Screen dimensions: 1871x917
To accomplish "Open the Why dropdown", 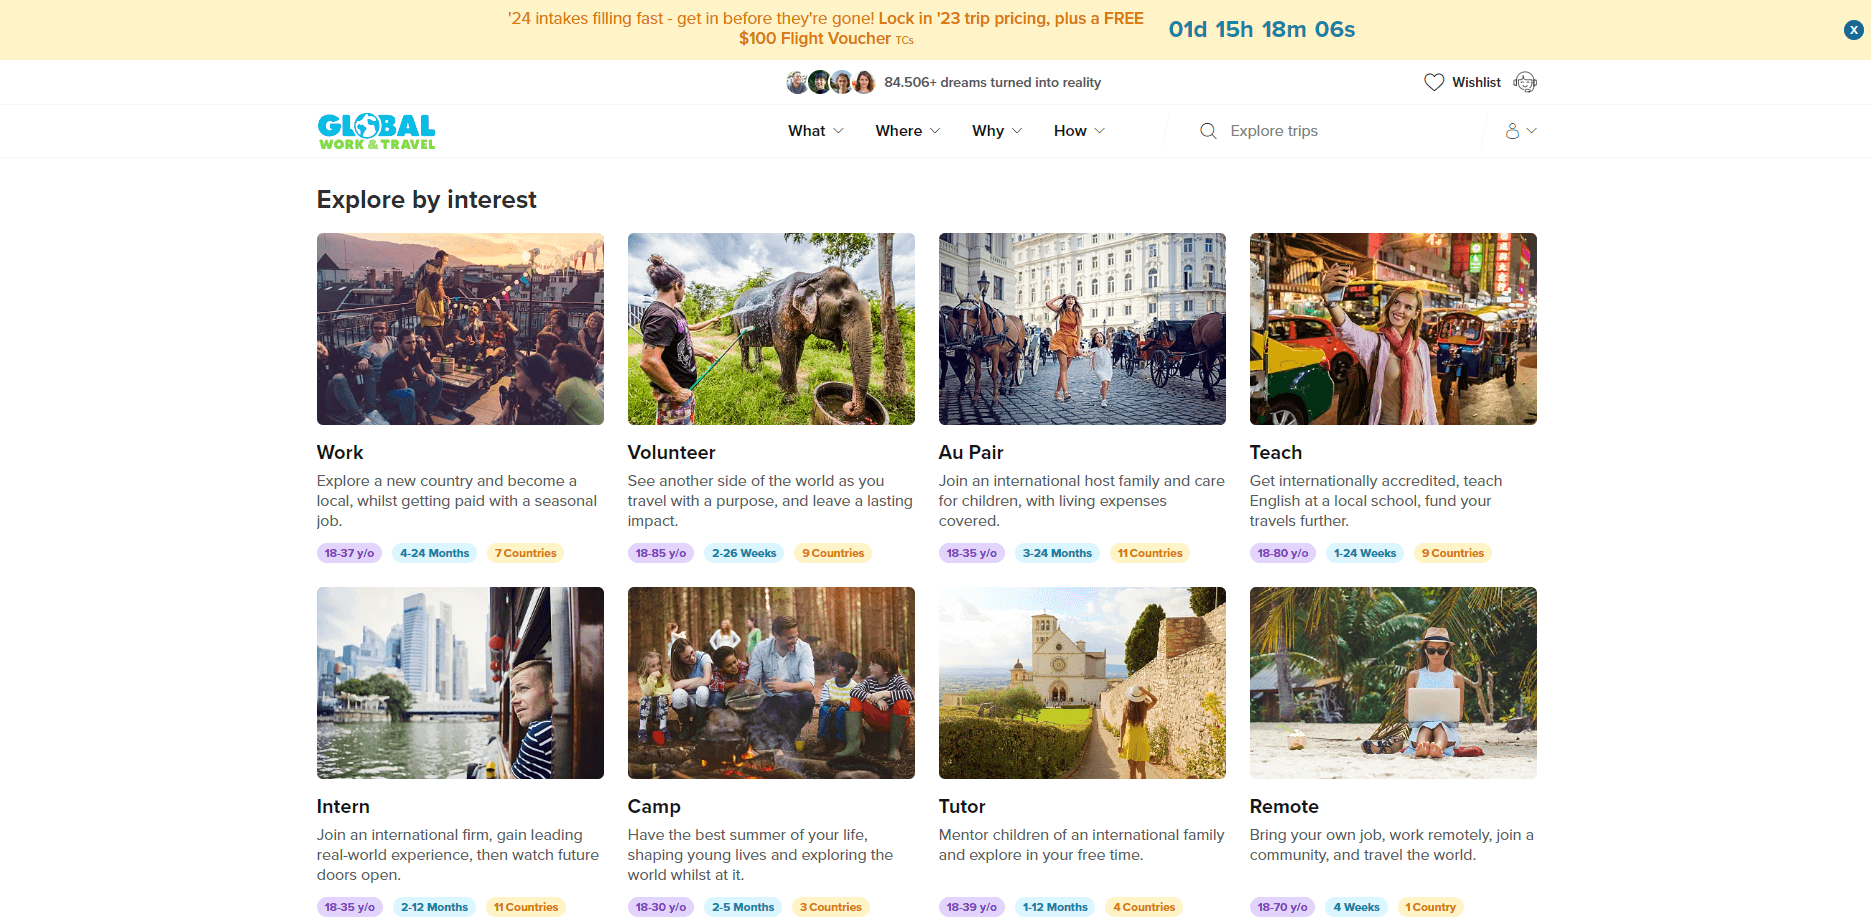I will 997,131.
